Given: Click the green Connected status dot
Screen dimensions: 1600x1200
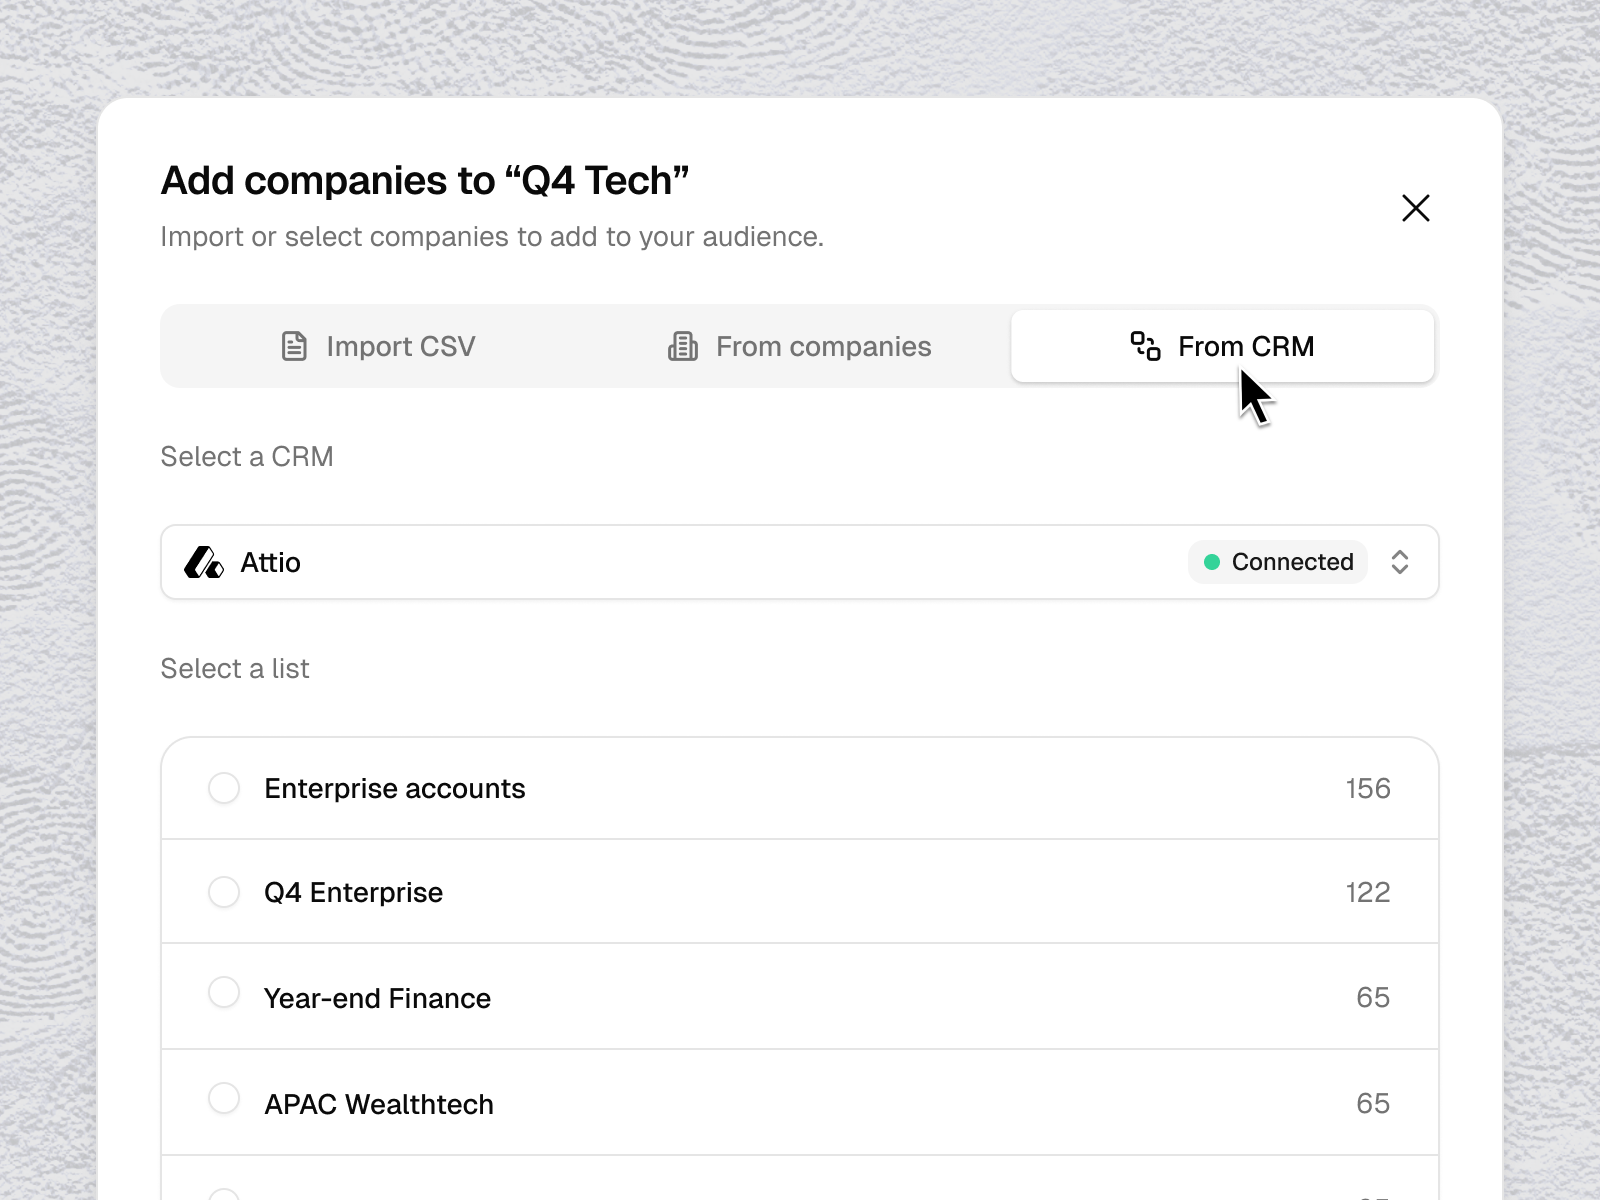Looking at the screenshot, I should 1212,562.
